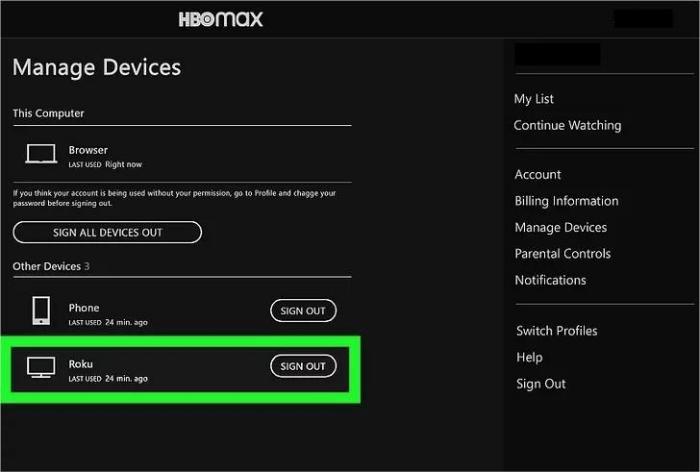Sign out the Phone device

coord(303,311)
